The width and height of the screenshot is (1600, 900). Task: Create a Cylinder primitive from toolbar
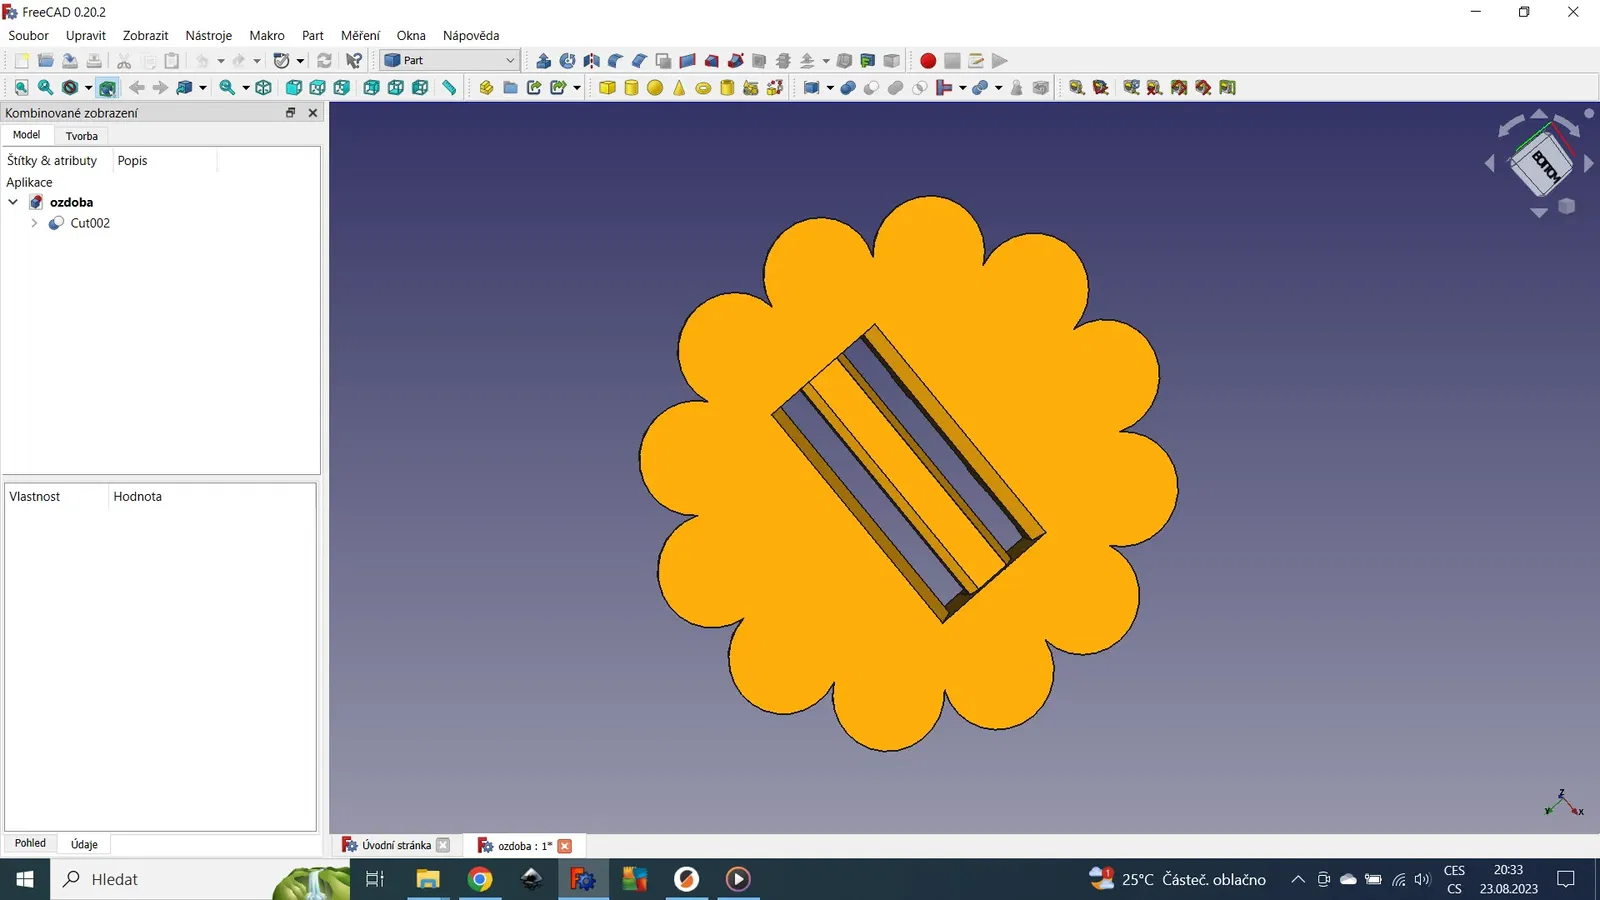pos(631,88)
